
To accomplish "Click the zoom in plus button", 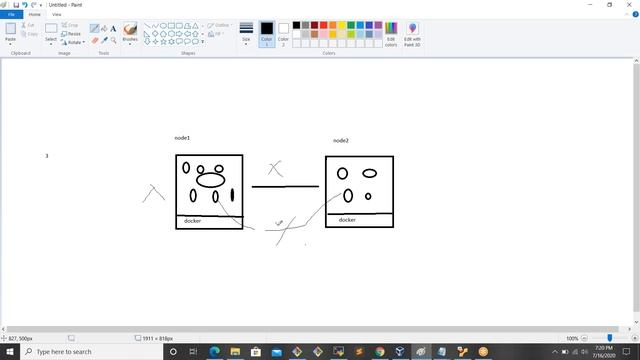I will pos(635,338).
